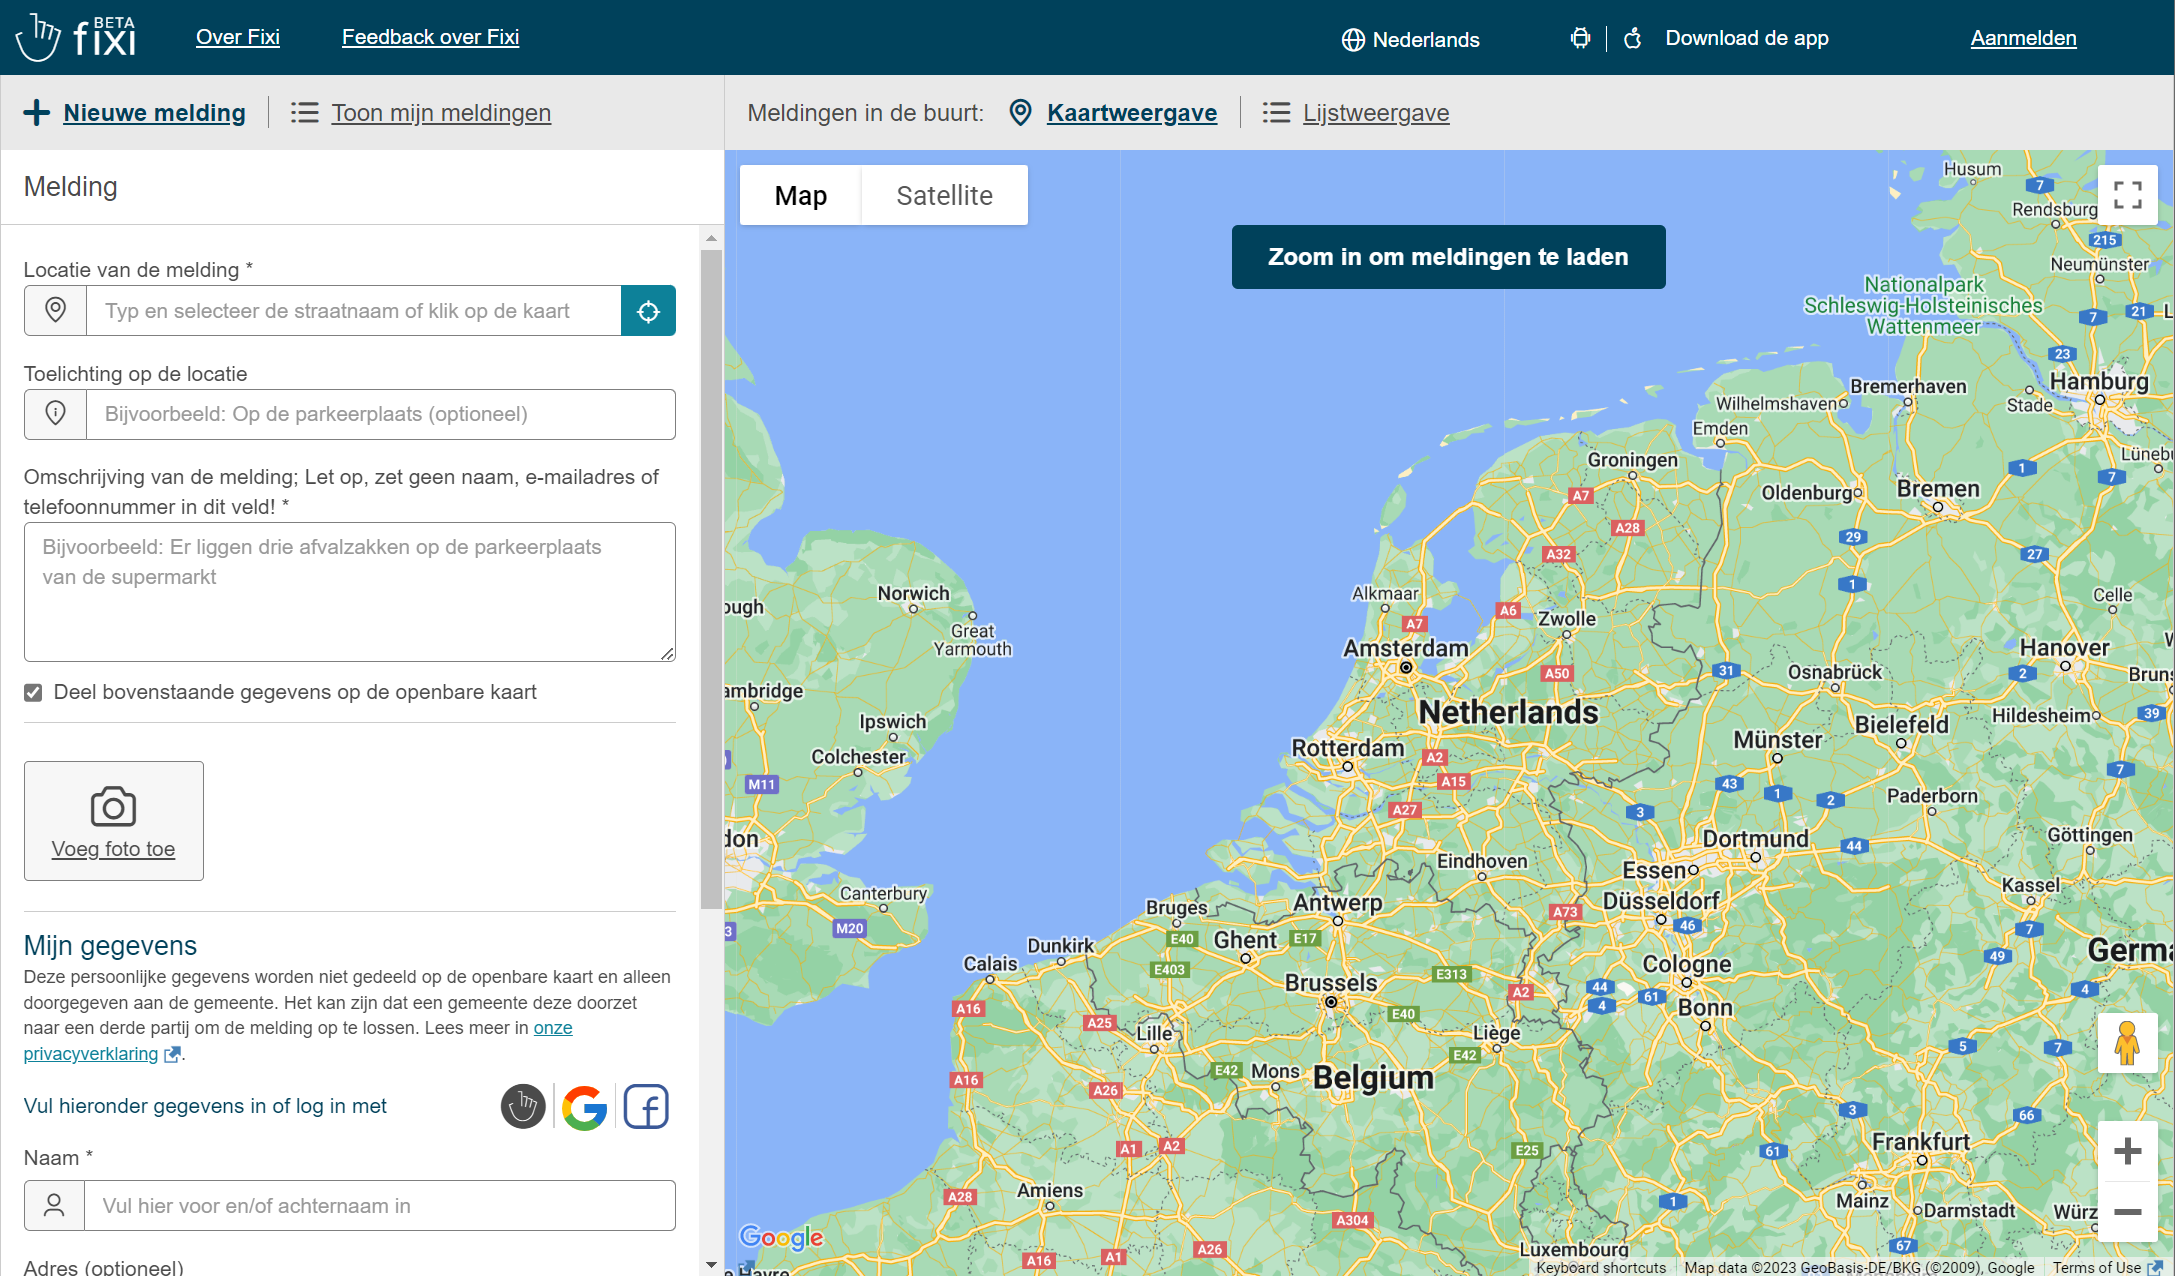This screenshot has width=2175, height=1276.
Task: Click the Fixi hand logo login icon
Action: point(522,1106)
